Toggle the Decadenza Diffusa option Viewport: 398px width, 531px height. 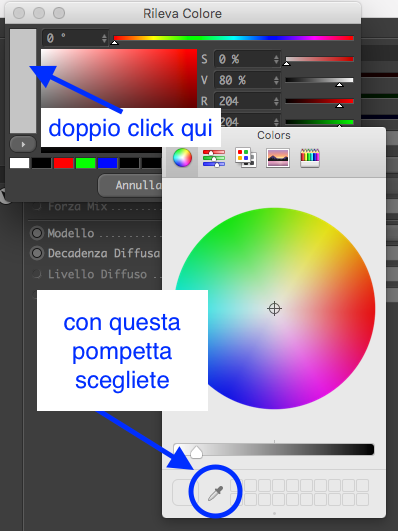pyautogui.click(x=37, y=253)
